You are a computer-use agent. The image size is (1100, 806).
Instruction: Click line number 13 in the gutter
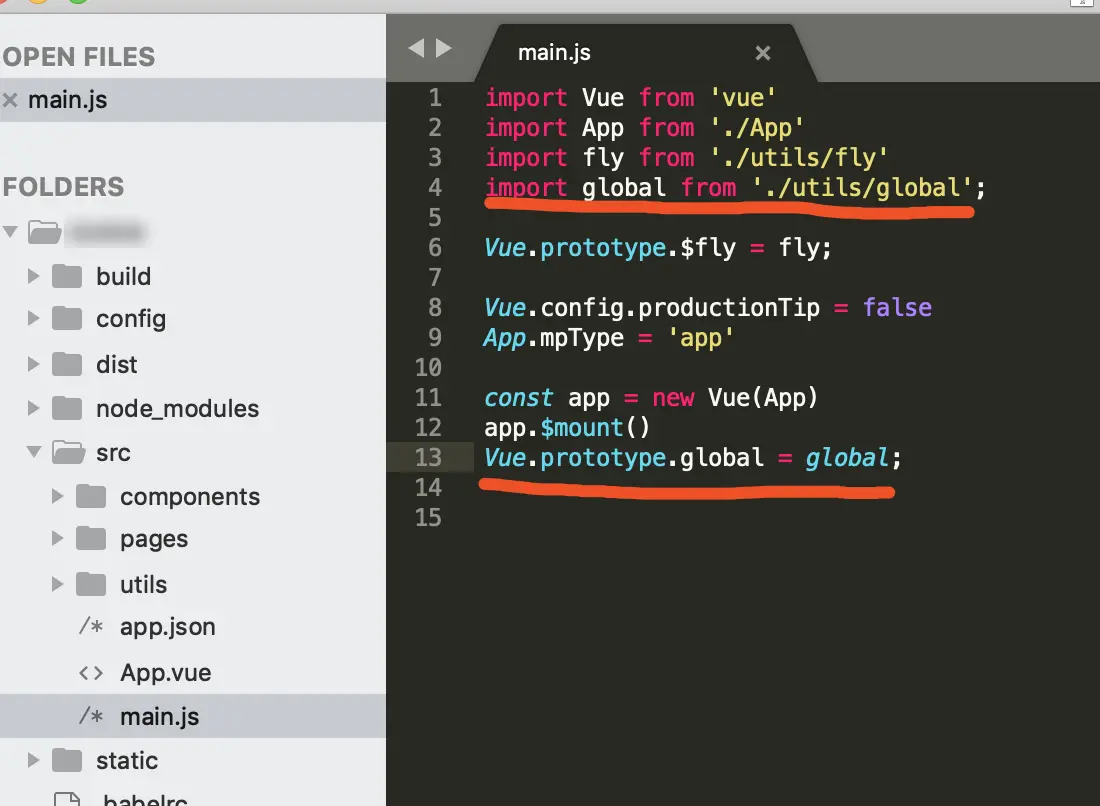pos(428,457)
